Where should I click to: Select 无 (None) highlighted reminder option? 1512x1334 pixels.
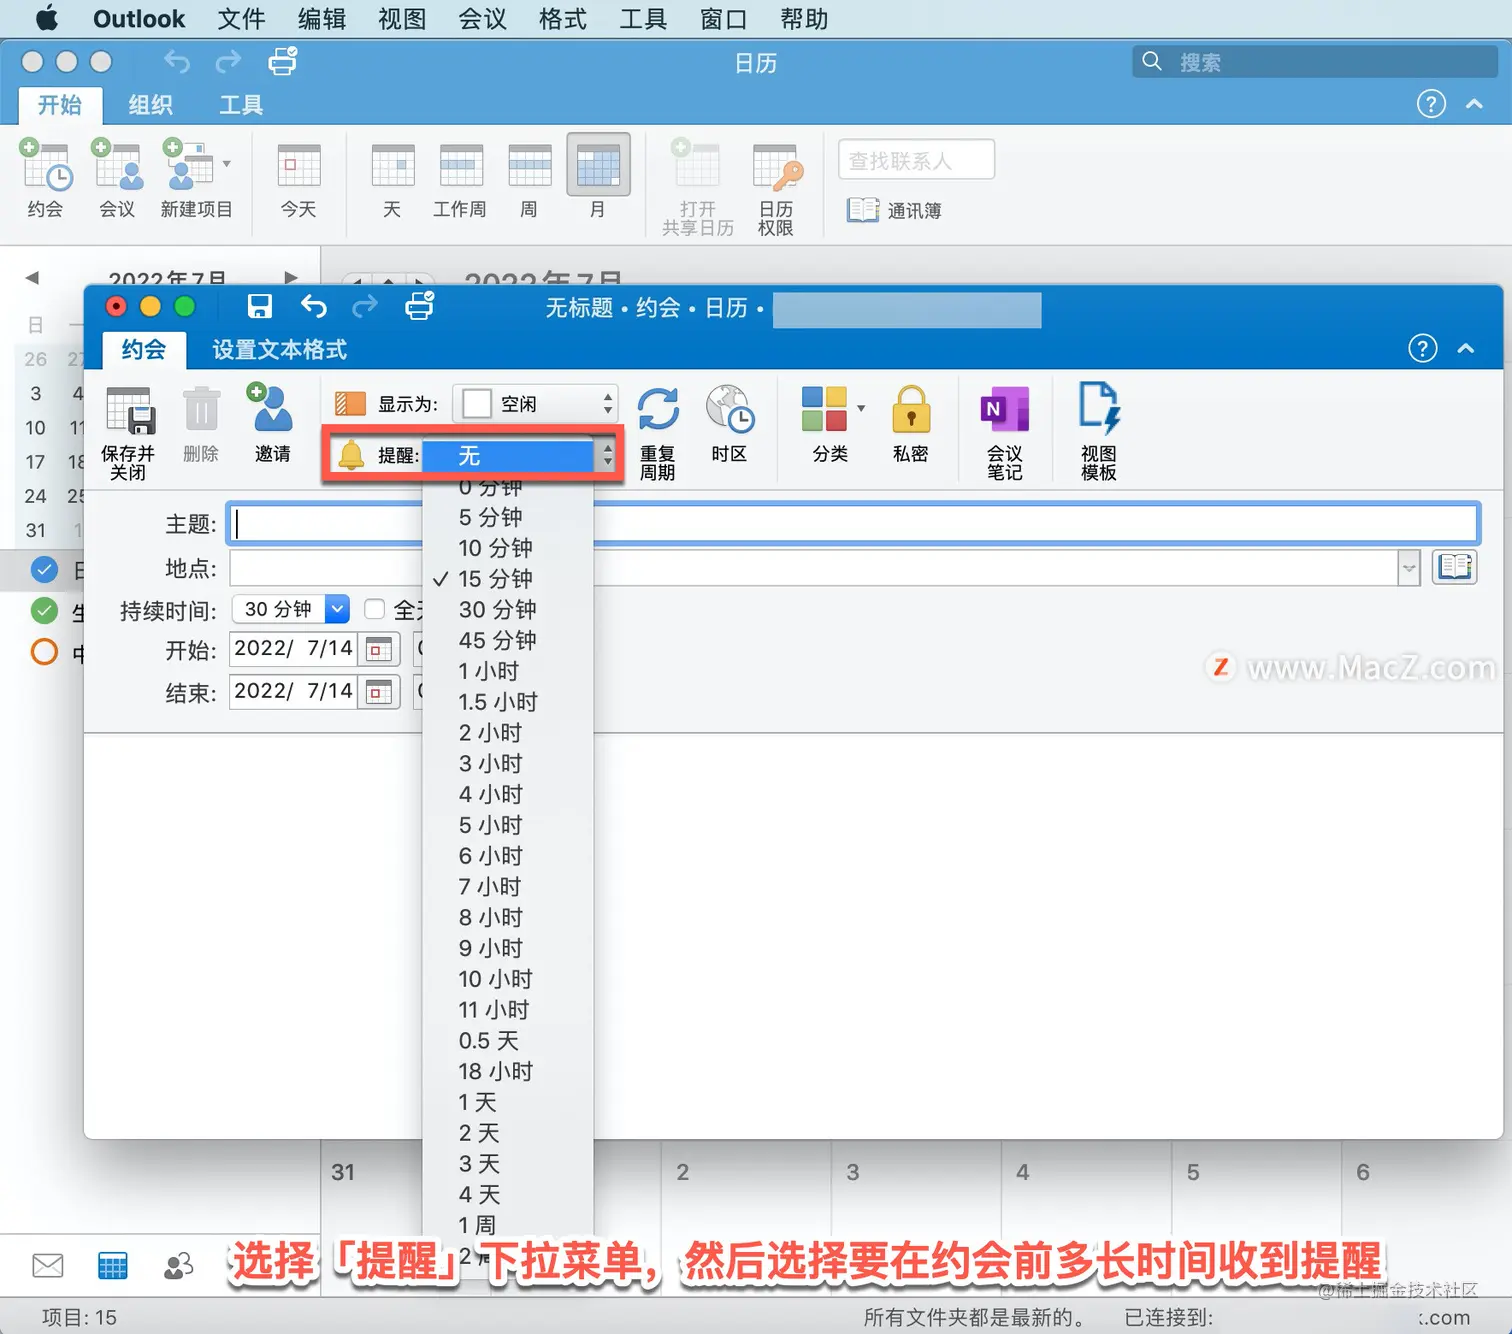508,456
